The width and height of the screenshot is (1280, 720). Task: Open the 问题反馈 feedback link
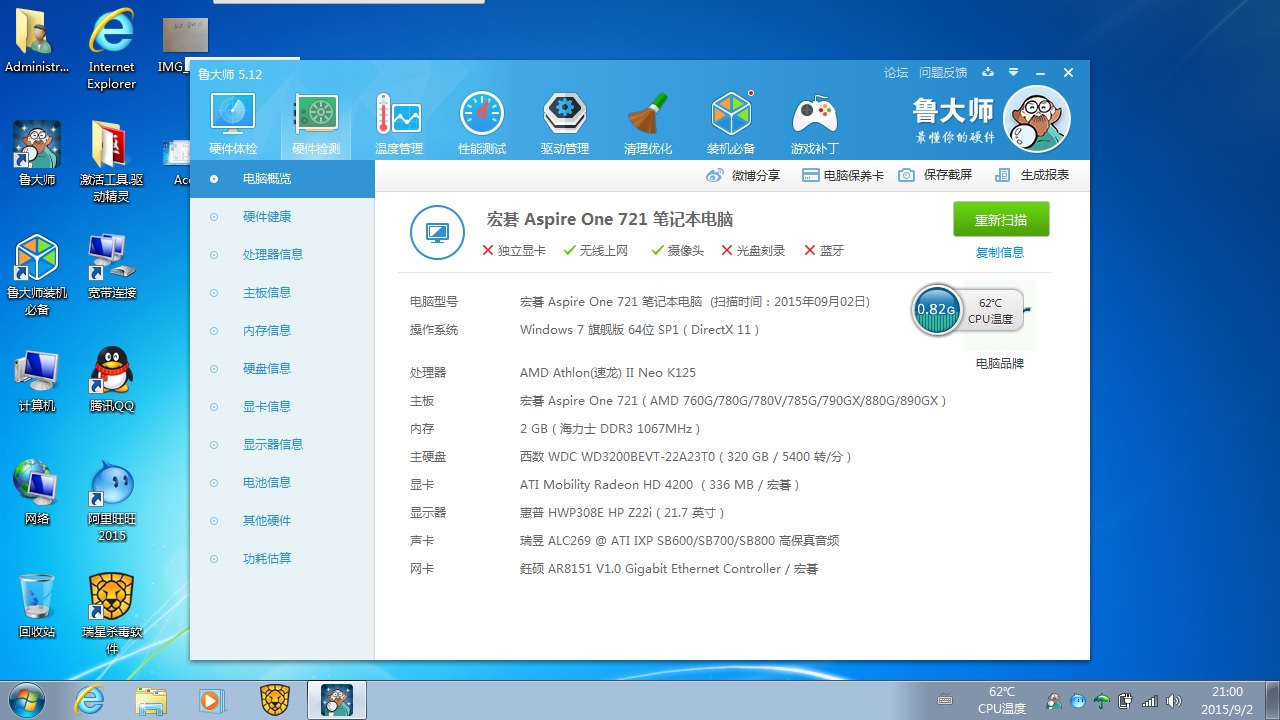(943, 73)
